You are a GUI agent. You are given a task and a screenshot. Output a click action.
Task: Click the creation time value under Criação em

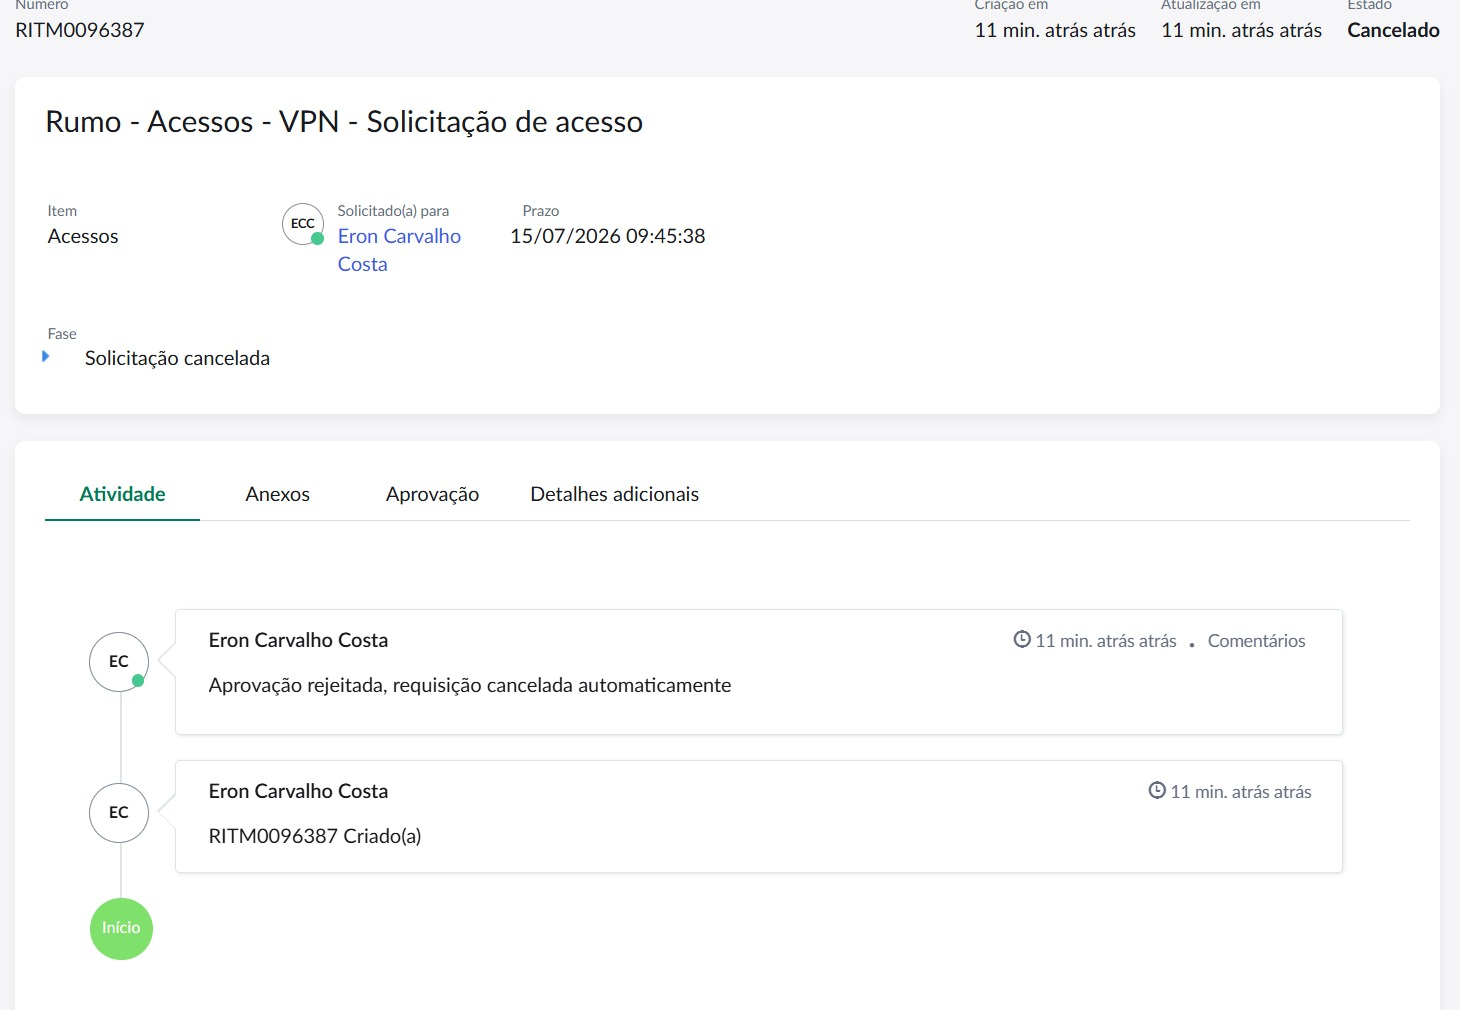1055,30
